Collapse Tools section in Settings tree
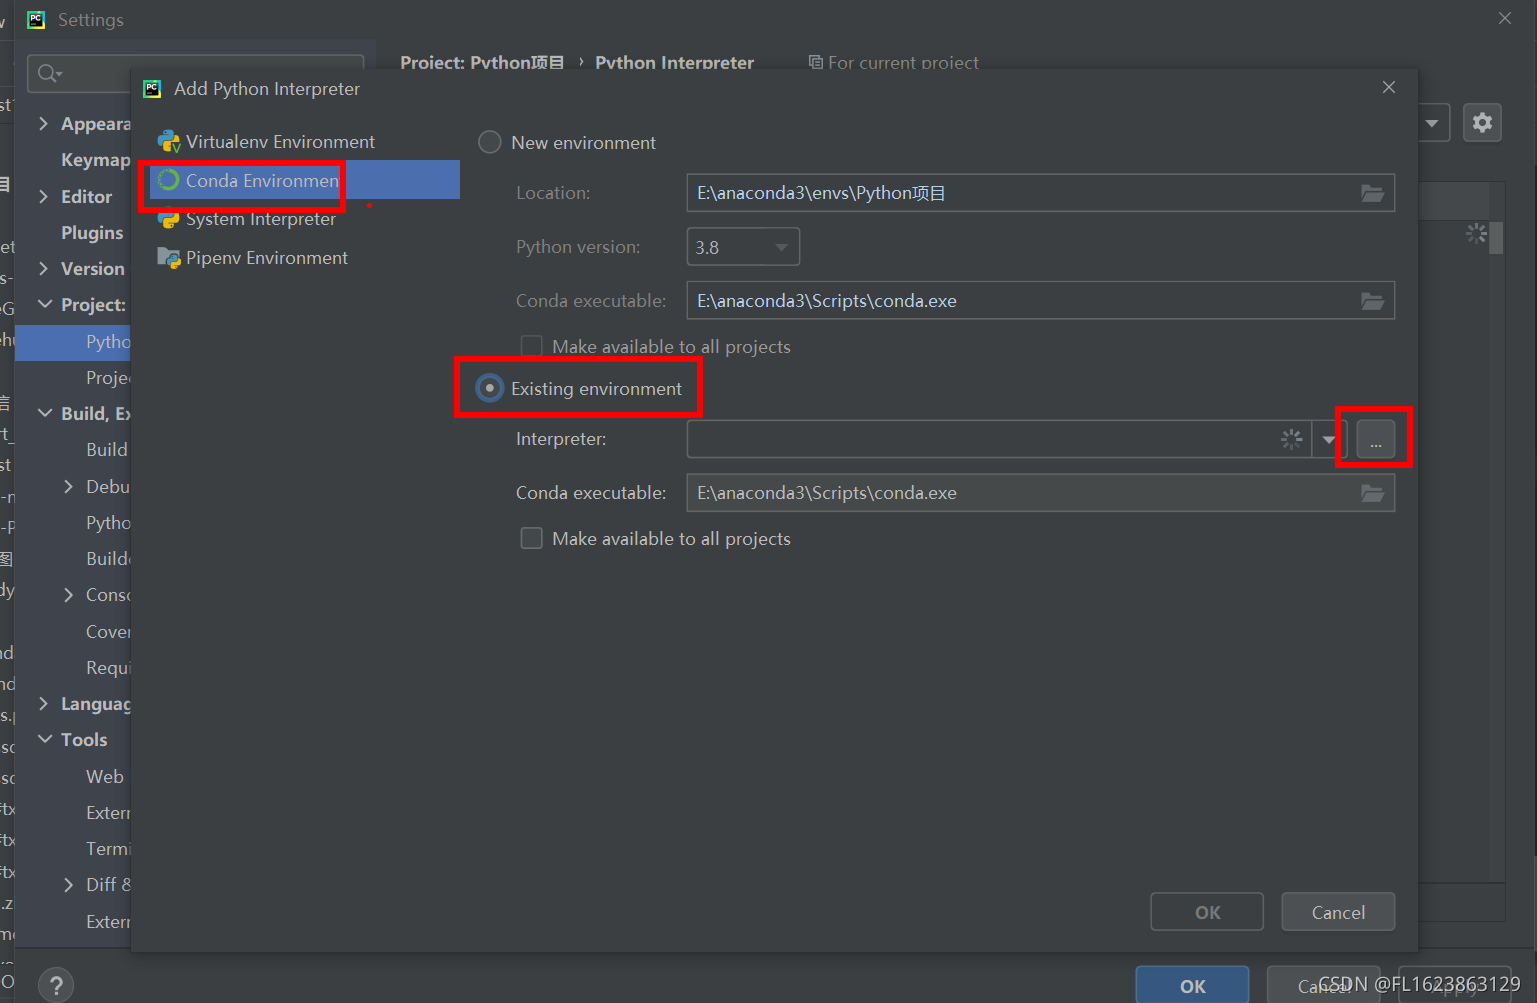Screen dimensions: 1537x1003 tap(45, 739)
